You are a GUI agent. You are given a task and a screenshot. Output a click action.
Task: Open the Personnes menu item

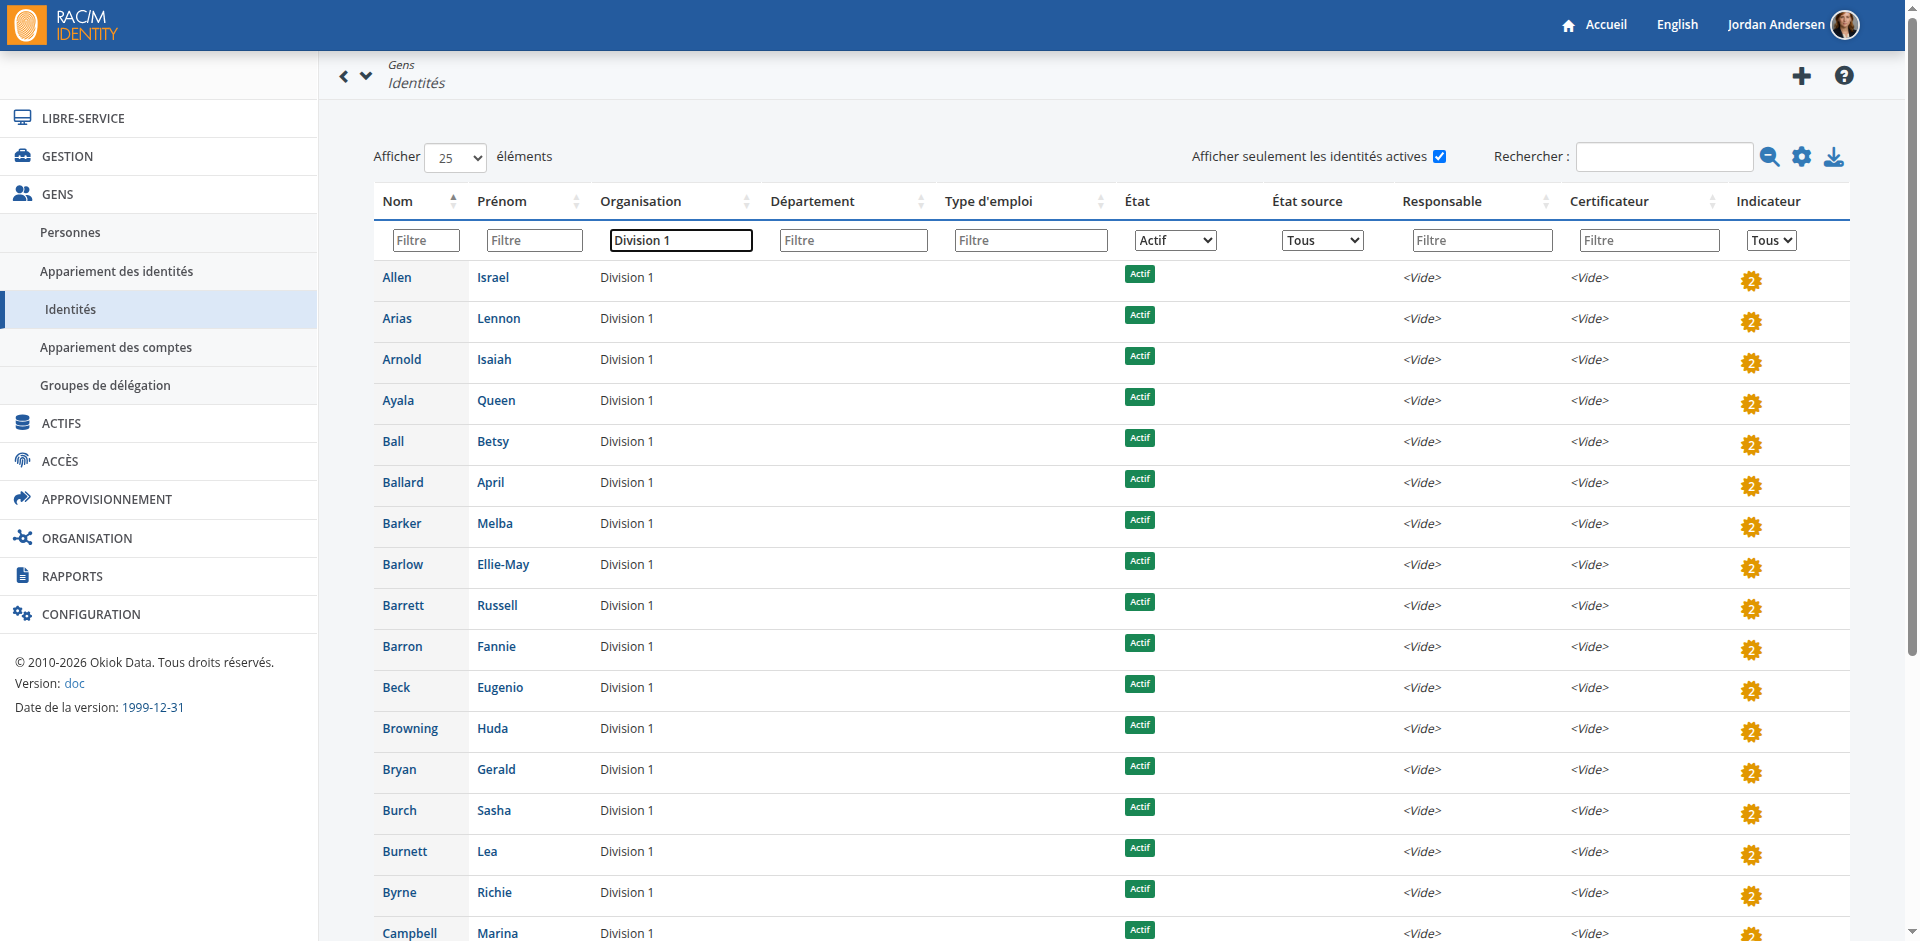pos(70,233)
